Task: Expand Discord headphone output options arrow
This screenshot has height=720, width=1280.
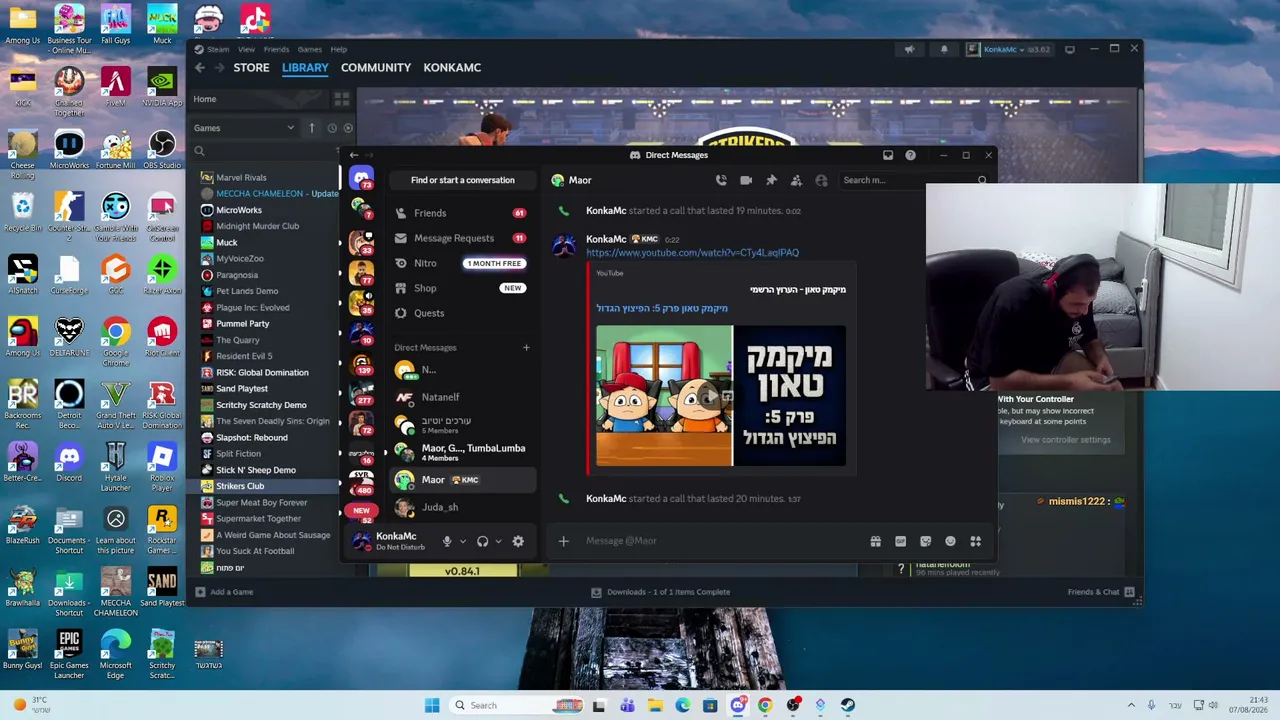Action: 498,541
